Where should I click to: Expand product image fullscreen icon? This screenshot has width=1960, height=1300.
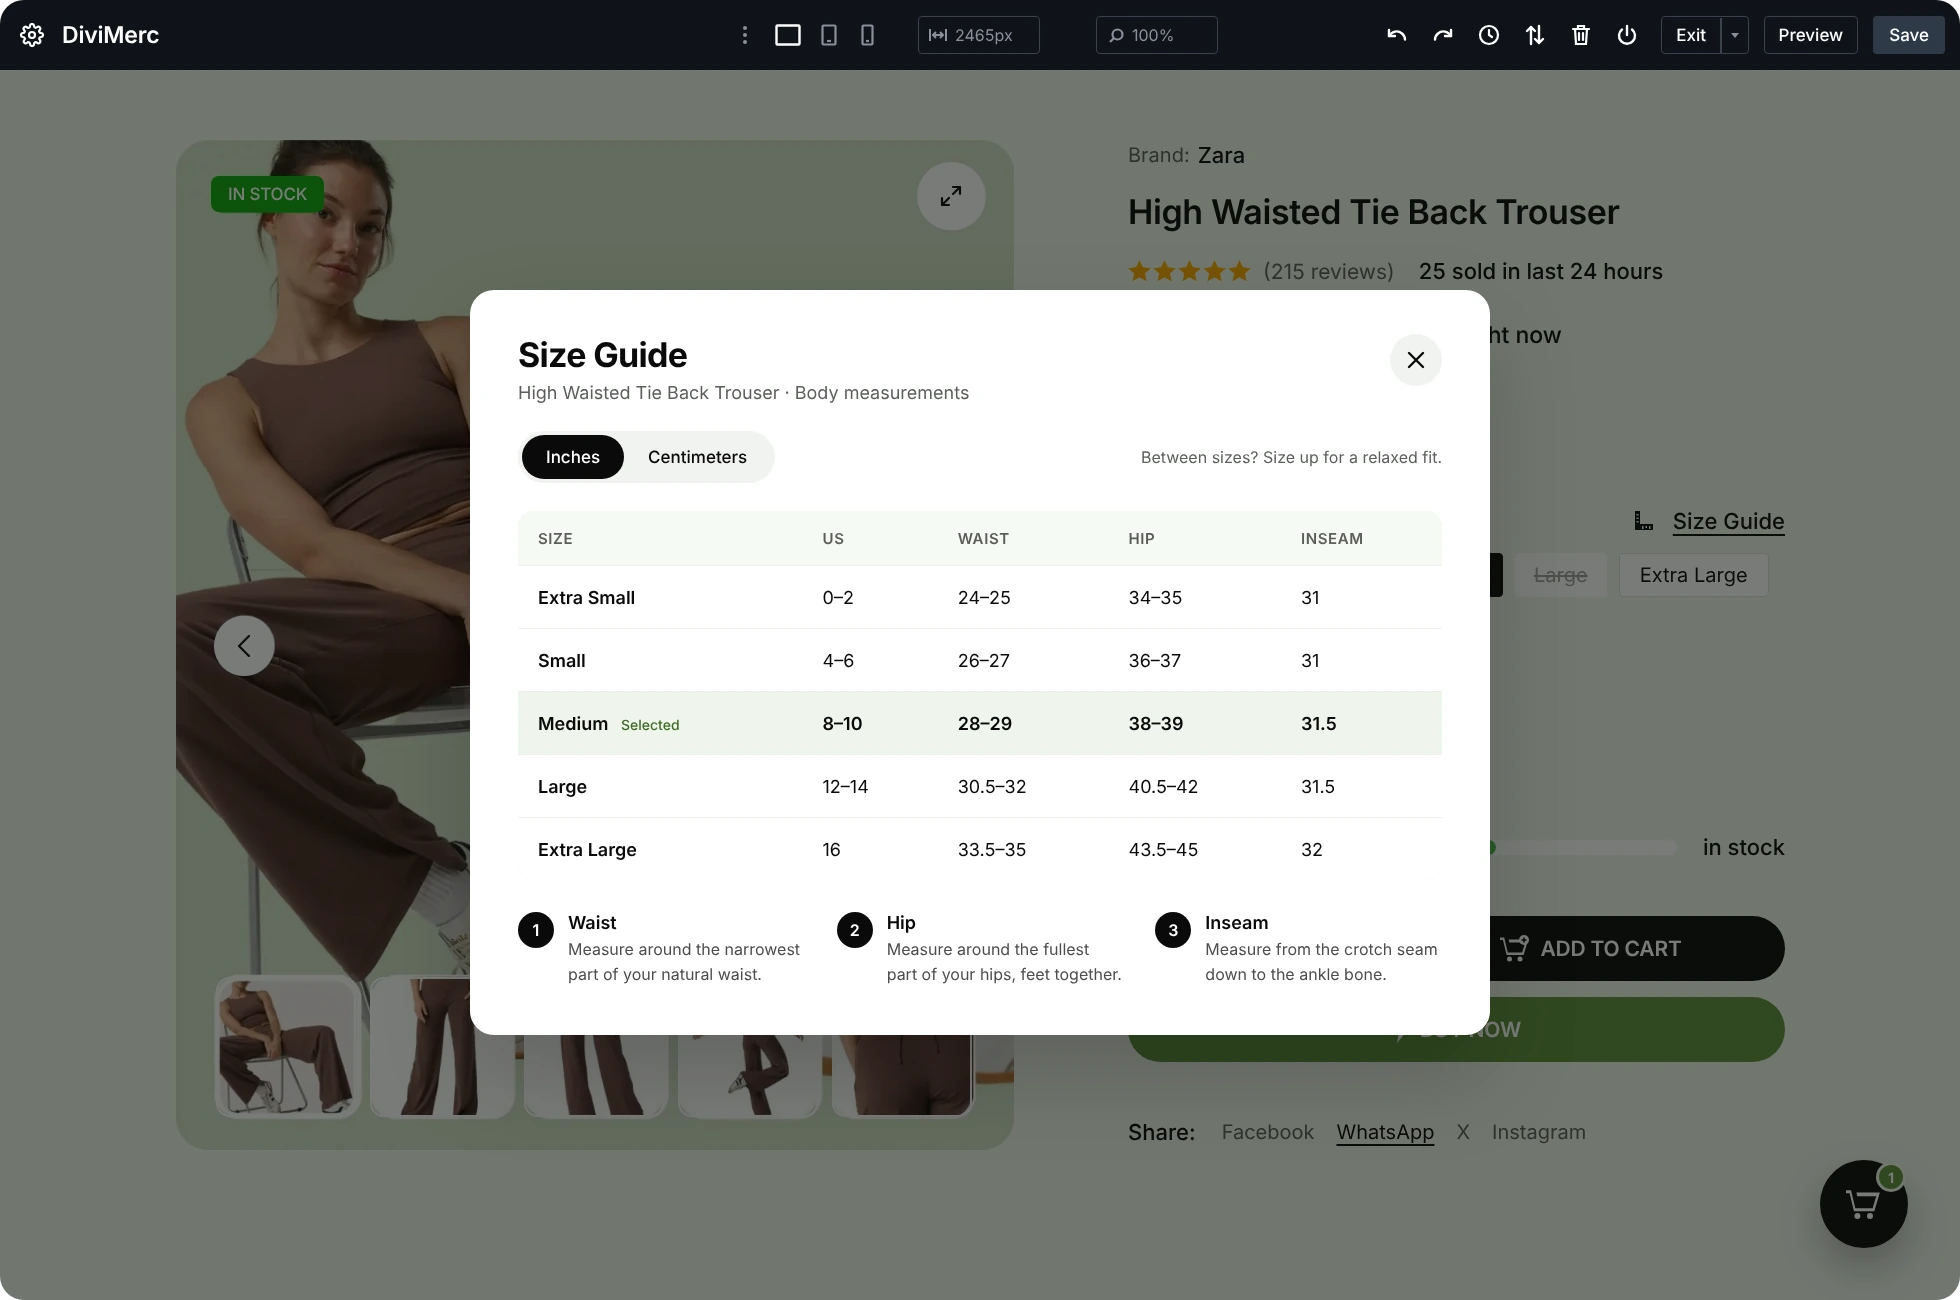tap(951, 196)
